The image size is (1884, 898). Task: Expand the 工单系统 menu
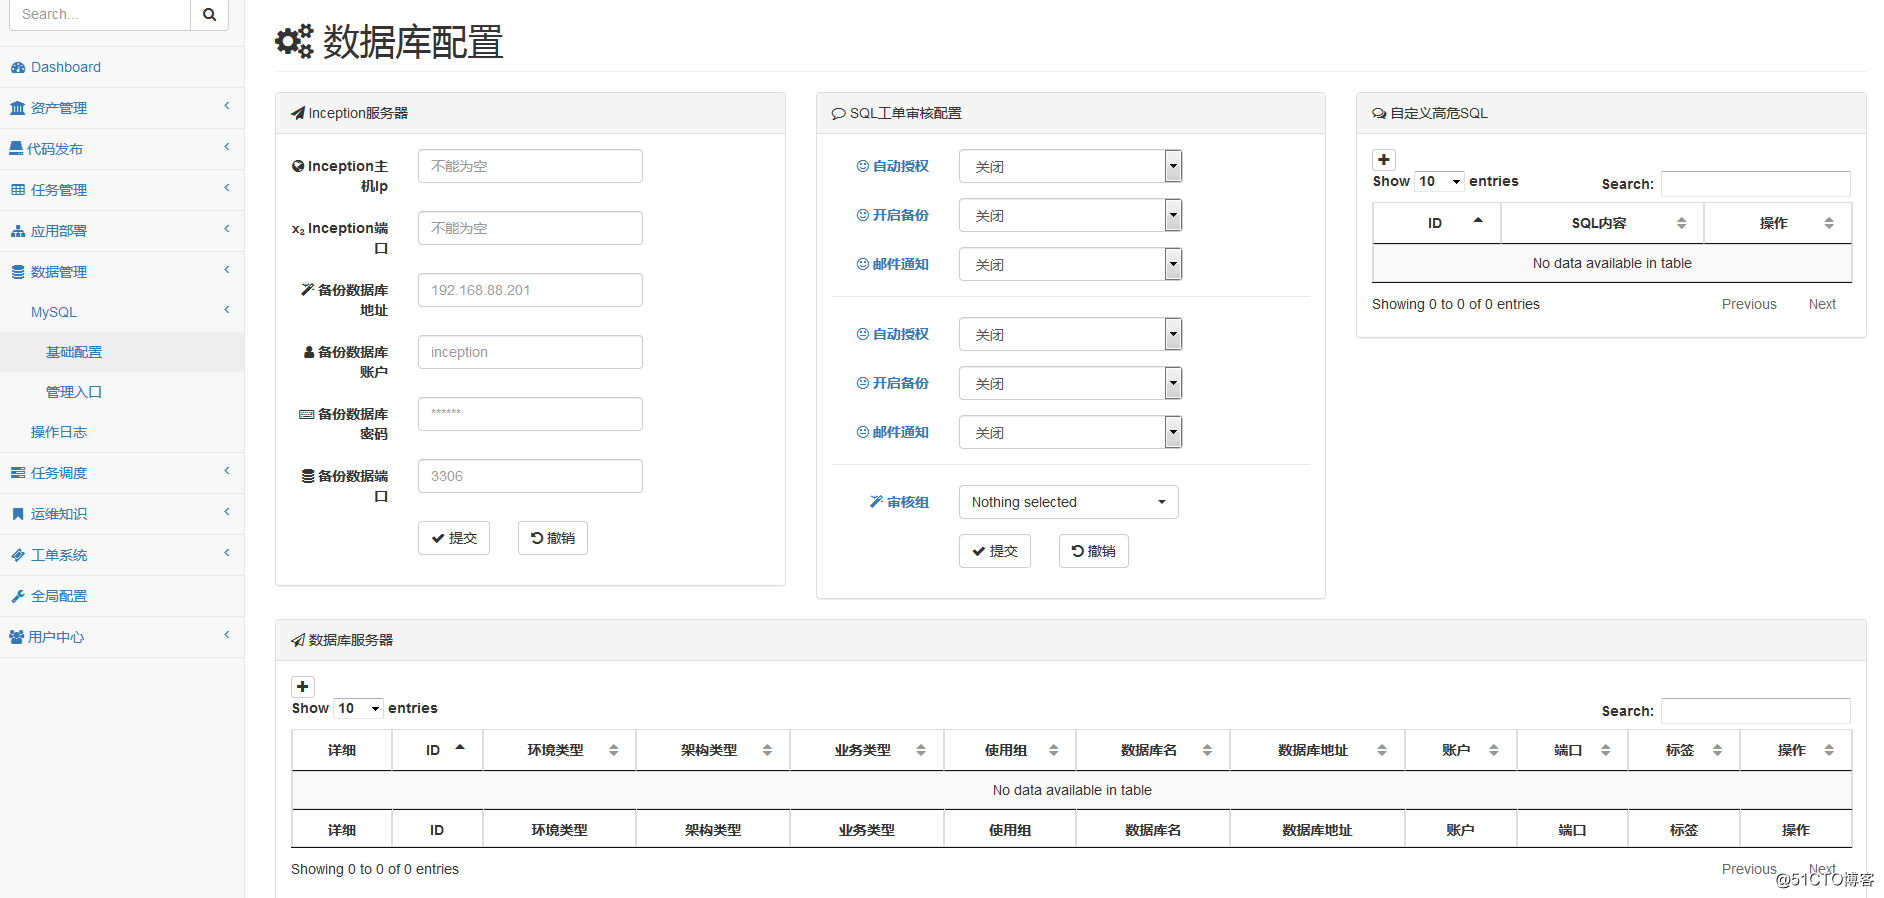(x=122, y=555)
